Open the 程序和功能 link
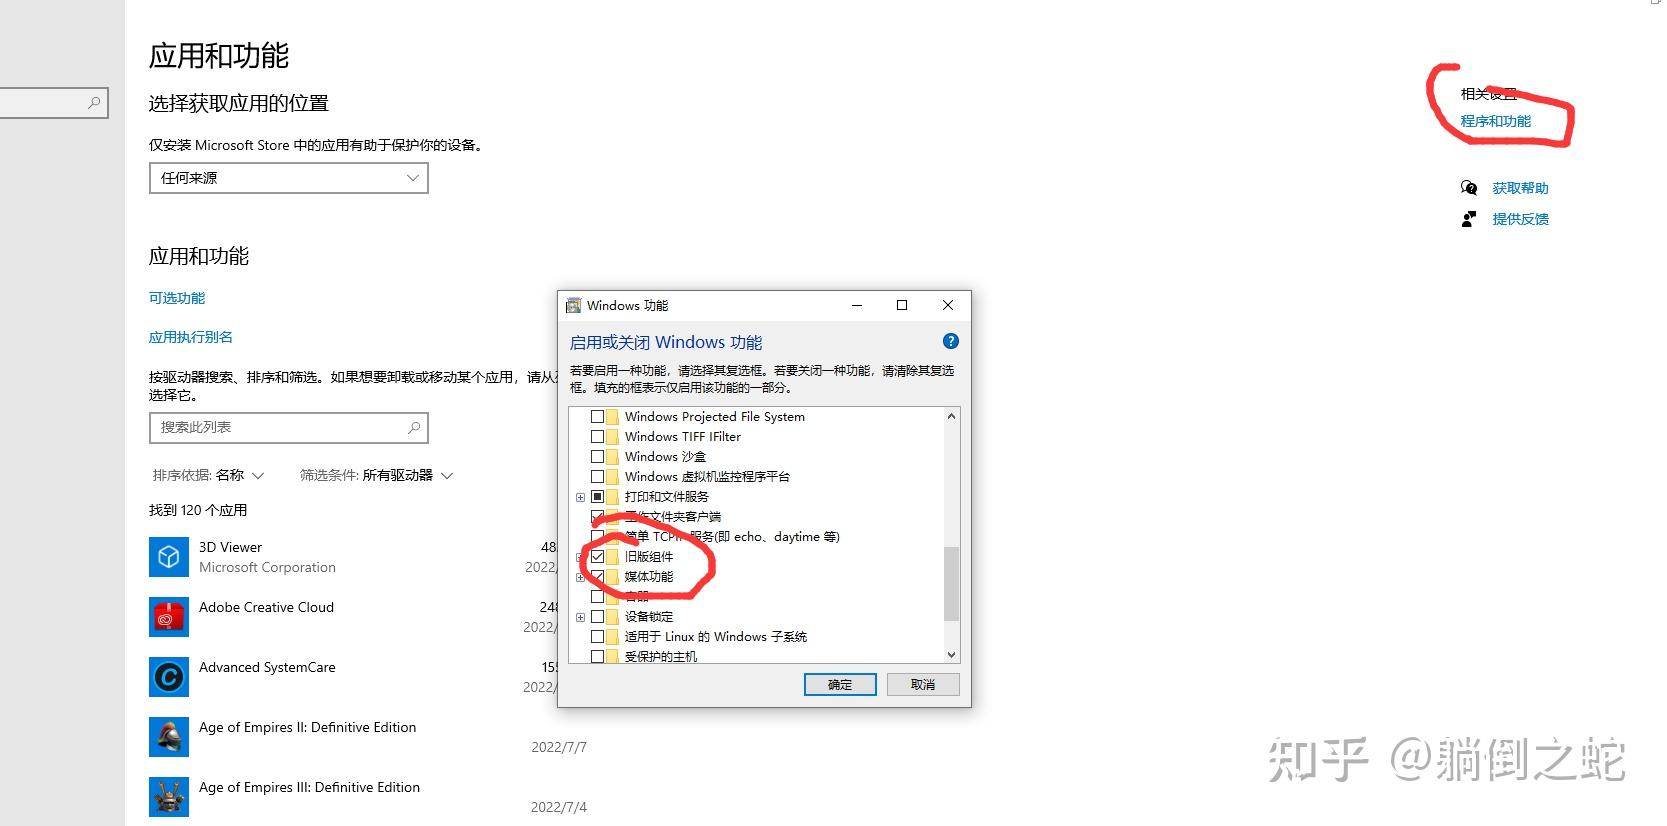1667x826 pixels. point(1495,121)
